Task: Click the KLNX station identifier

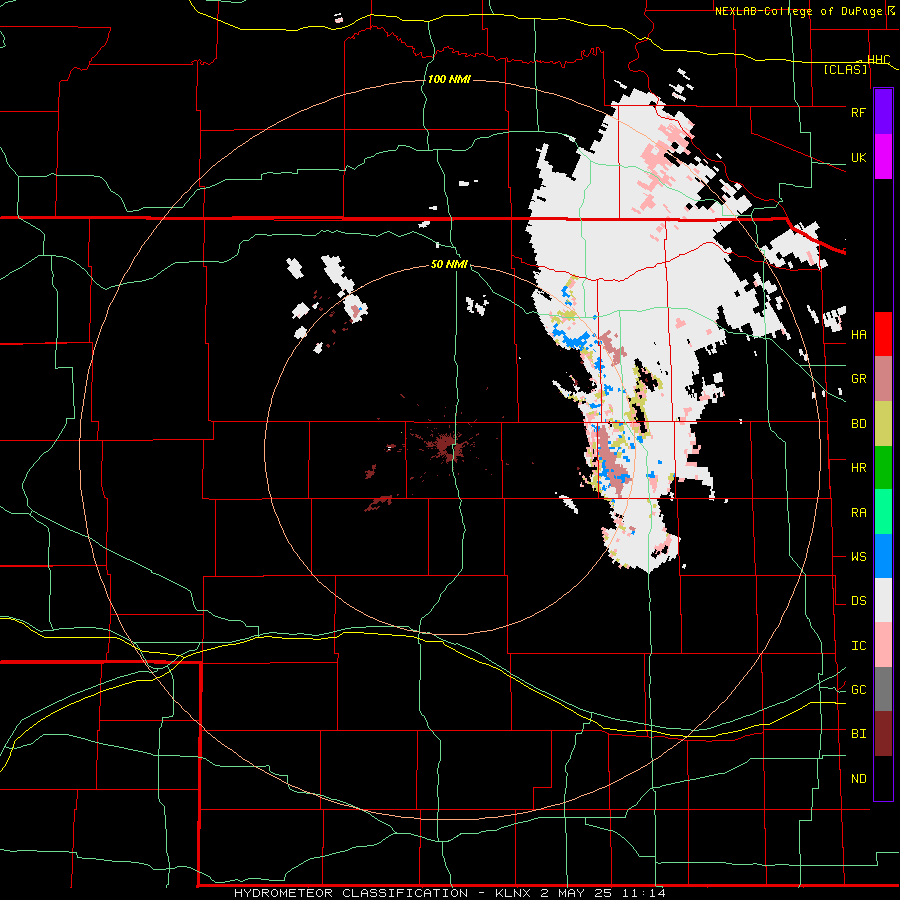Action: pos(514,893)
